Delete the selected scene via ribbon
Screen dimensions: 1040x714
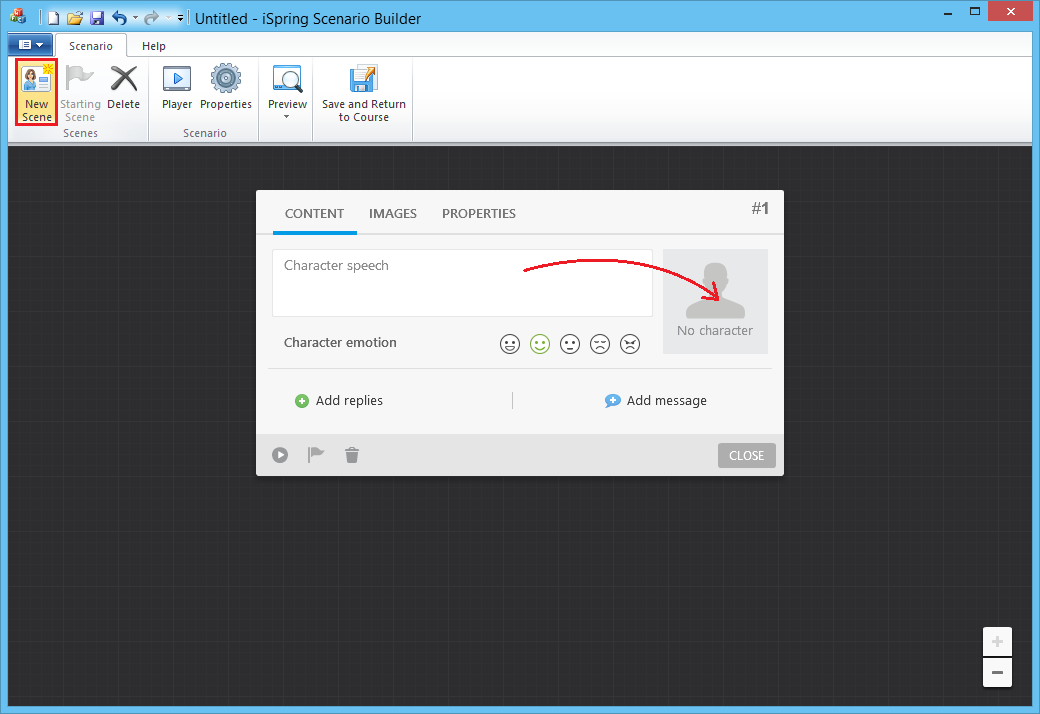pos(123,87)
